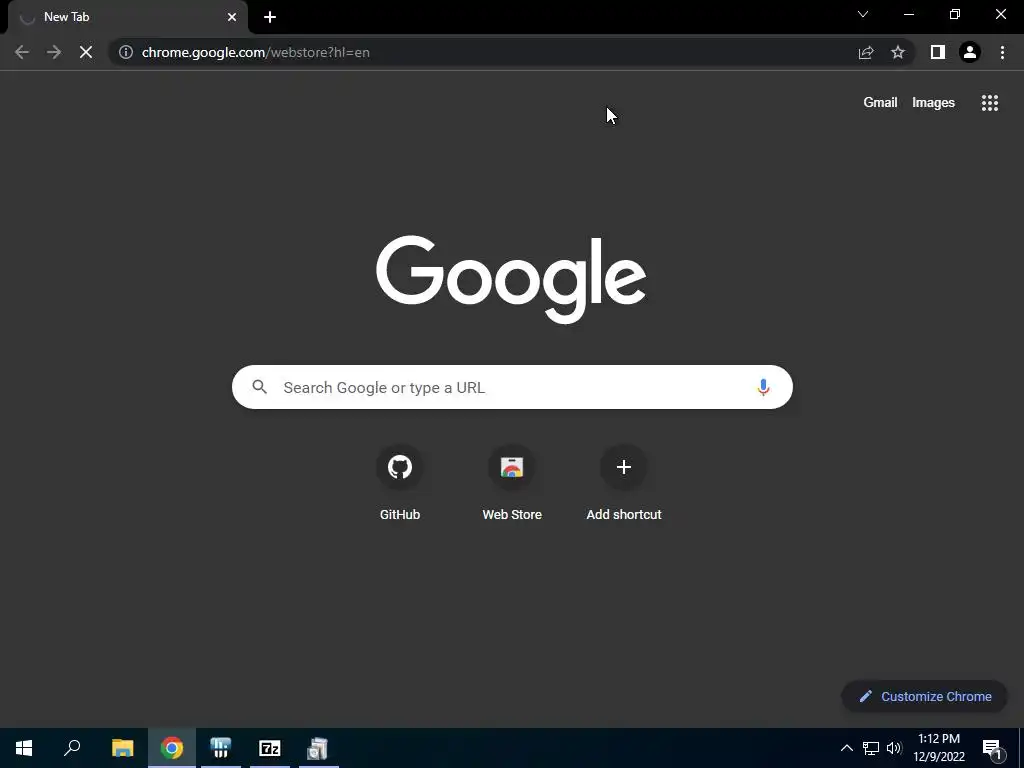Open the network status tray icon
The image size is (1024, 768).
pyautogui.click(x=871, y=748)
